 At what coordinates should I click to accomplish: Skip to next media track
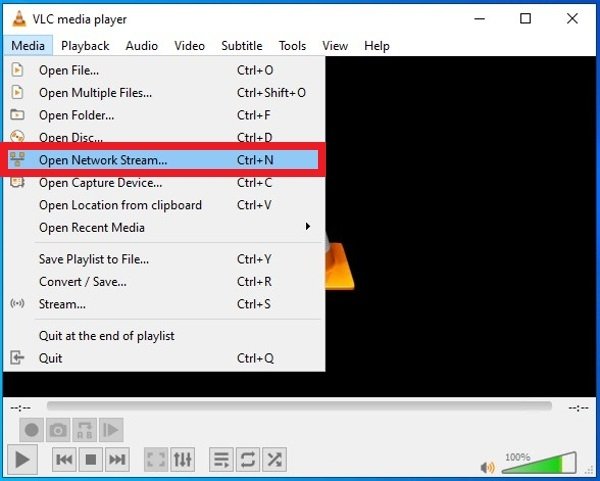tap(117, 459)
